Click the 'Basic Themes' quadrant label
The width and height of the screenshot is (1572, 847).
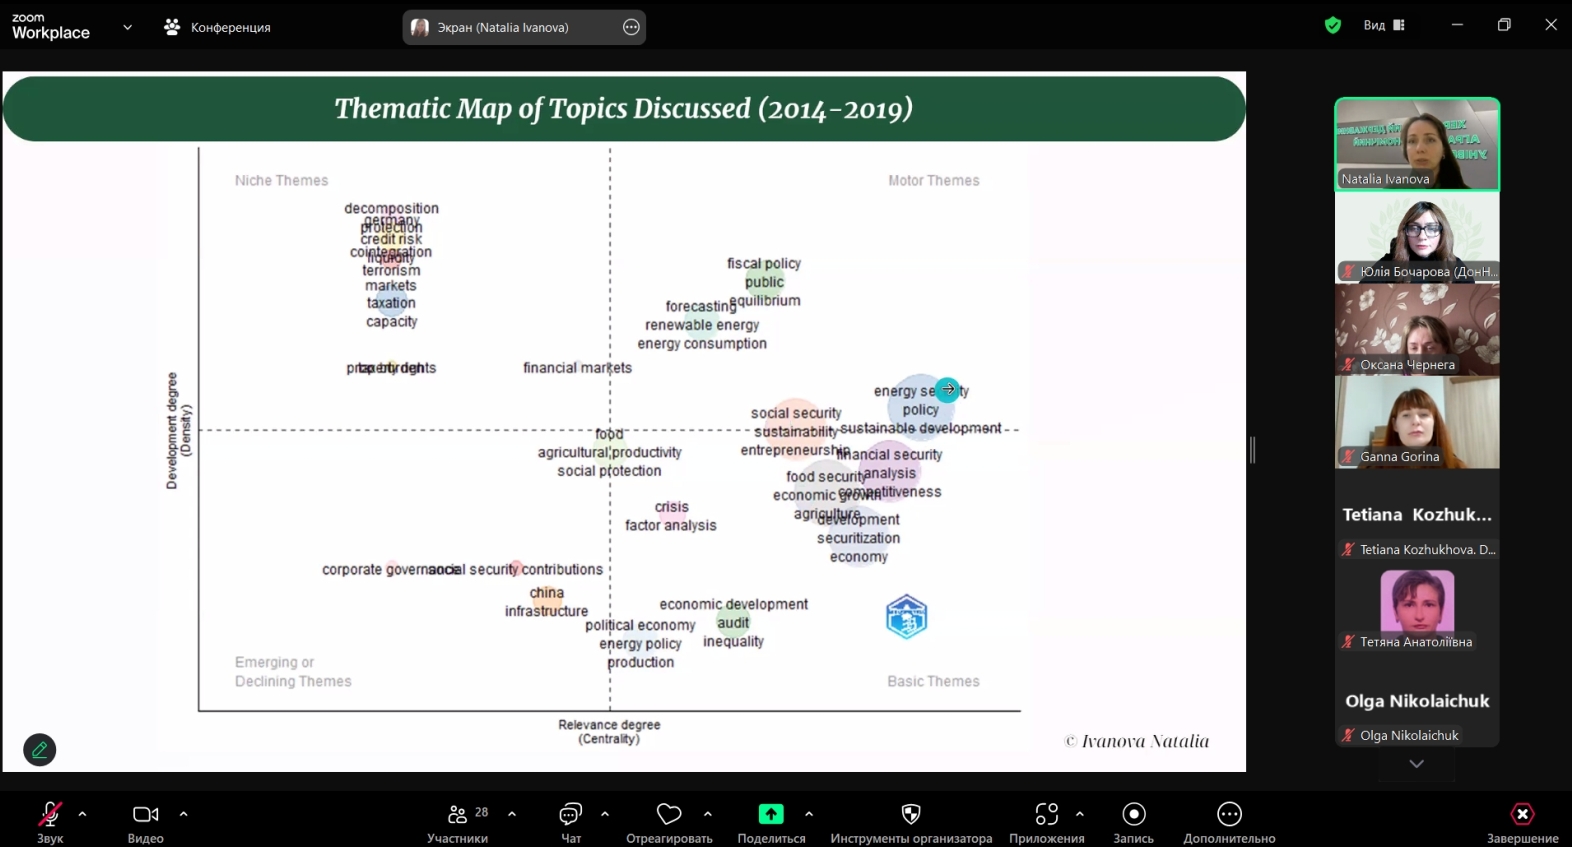933,681
